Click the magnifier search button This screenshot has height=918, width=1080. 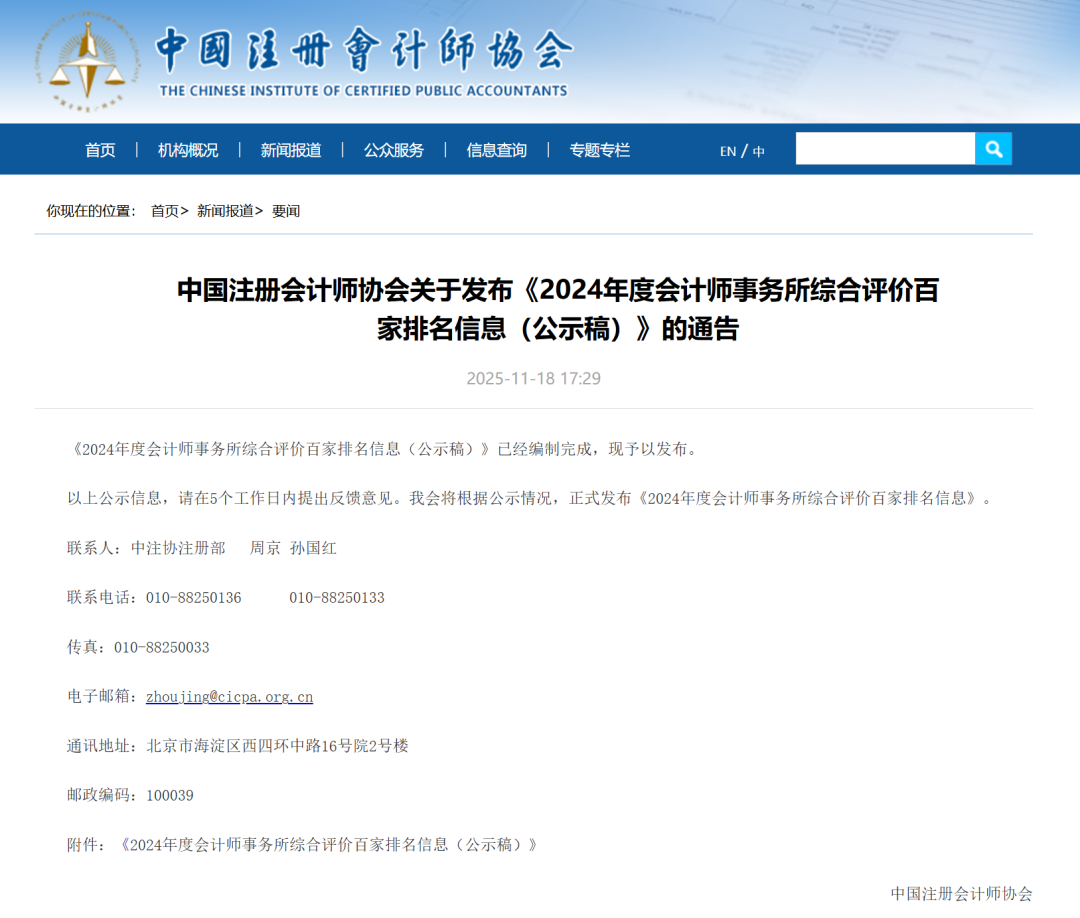coord(993,149)
